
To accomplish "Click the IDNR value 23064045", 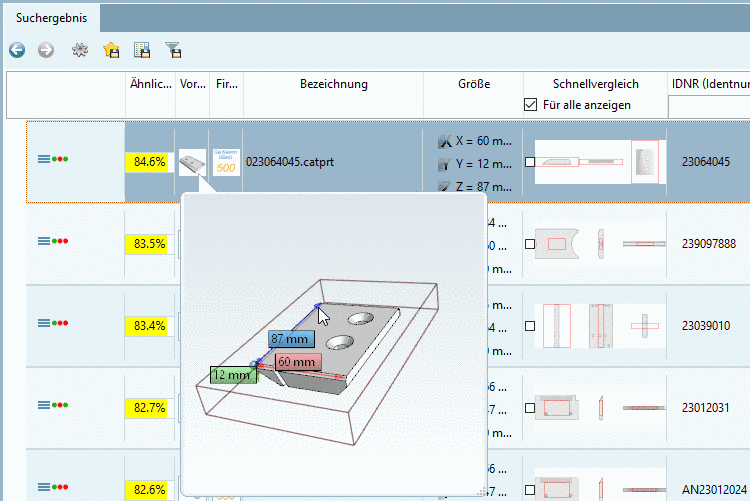I will click(x=706, y=162).
